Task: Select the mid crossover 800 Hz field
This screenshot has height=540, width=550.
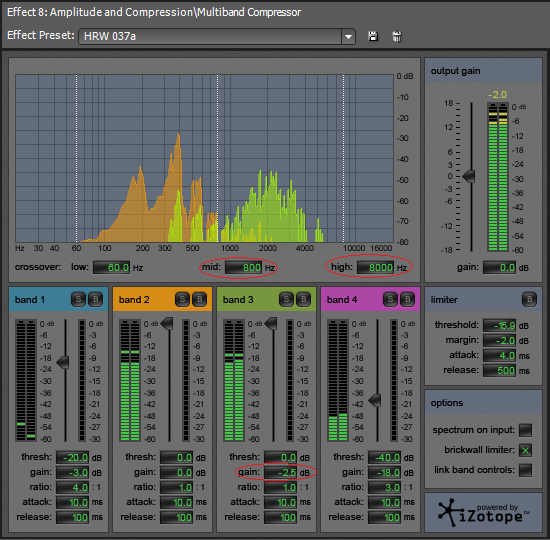Action: click(x=244, y=268)
